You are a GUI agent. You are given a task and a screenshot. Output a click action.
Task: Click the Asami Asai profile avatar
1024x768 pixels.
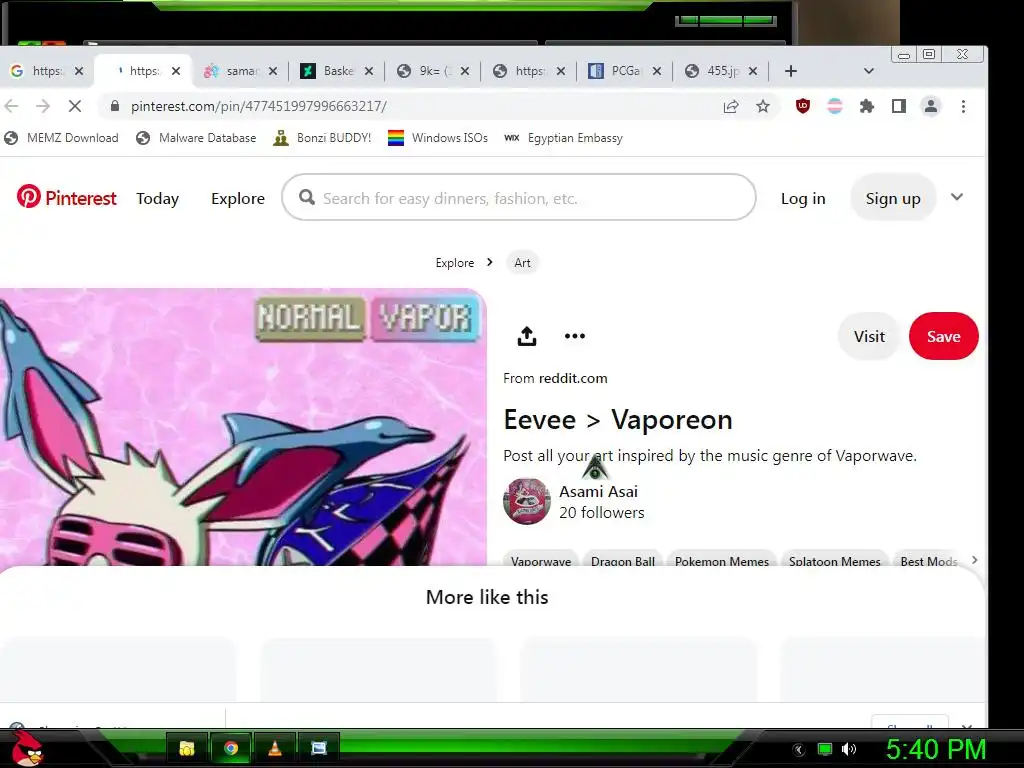[x=526, y=502]
